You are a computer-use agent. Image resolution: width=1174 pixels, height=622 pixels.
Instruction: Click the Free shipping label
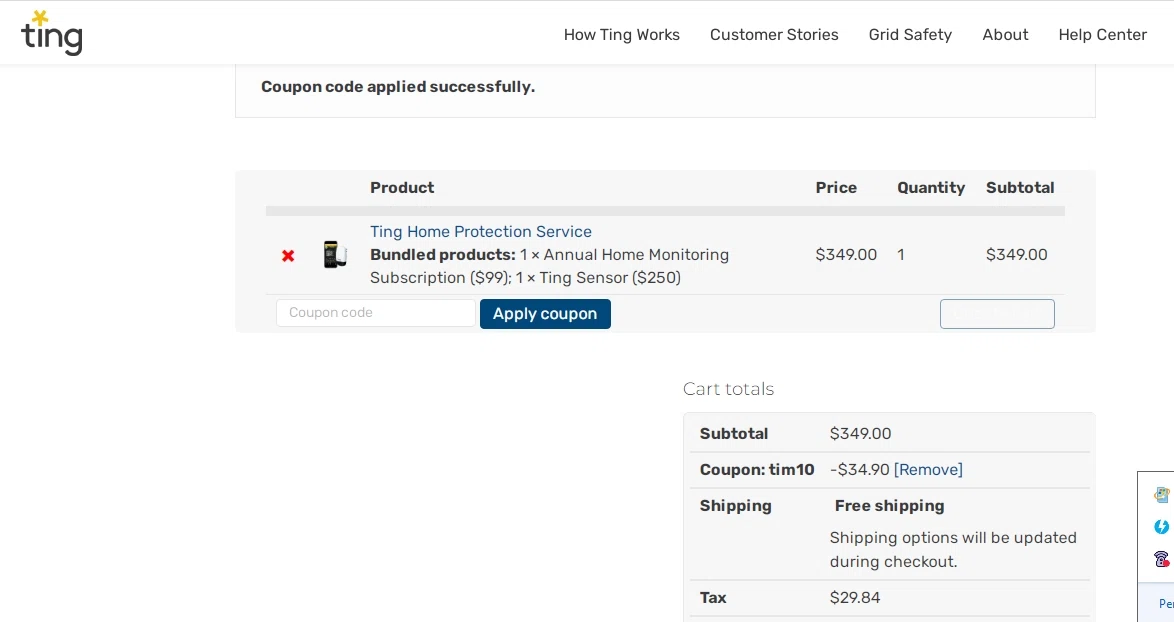(889, 506)
